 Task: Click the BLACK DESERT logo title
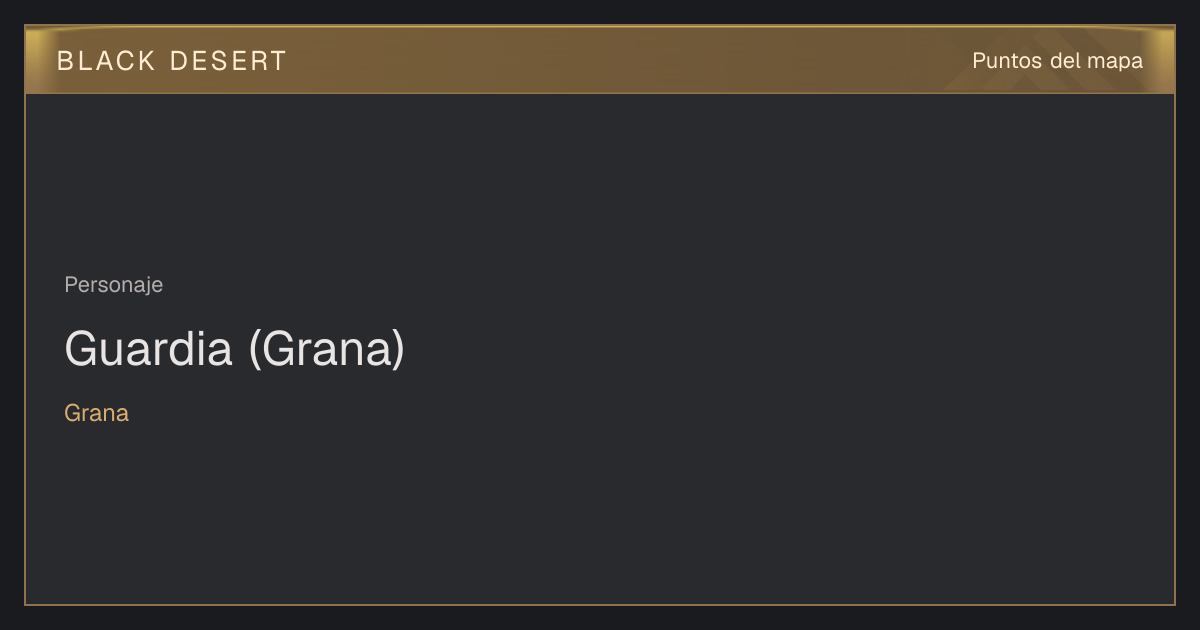coord(171,61)
